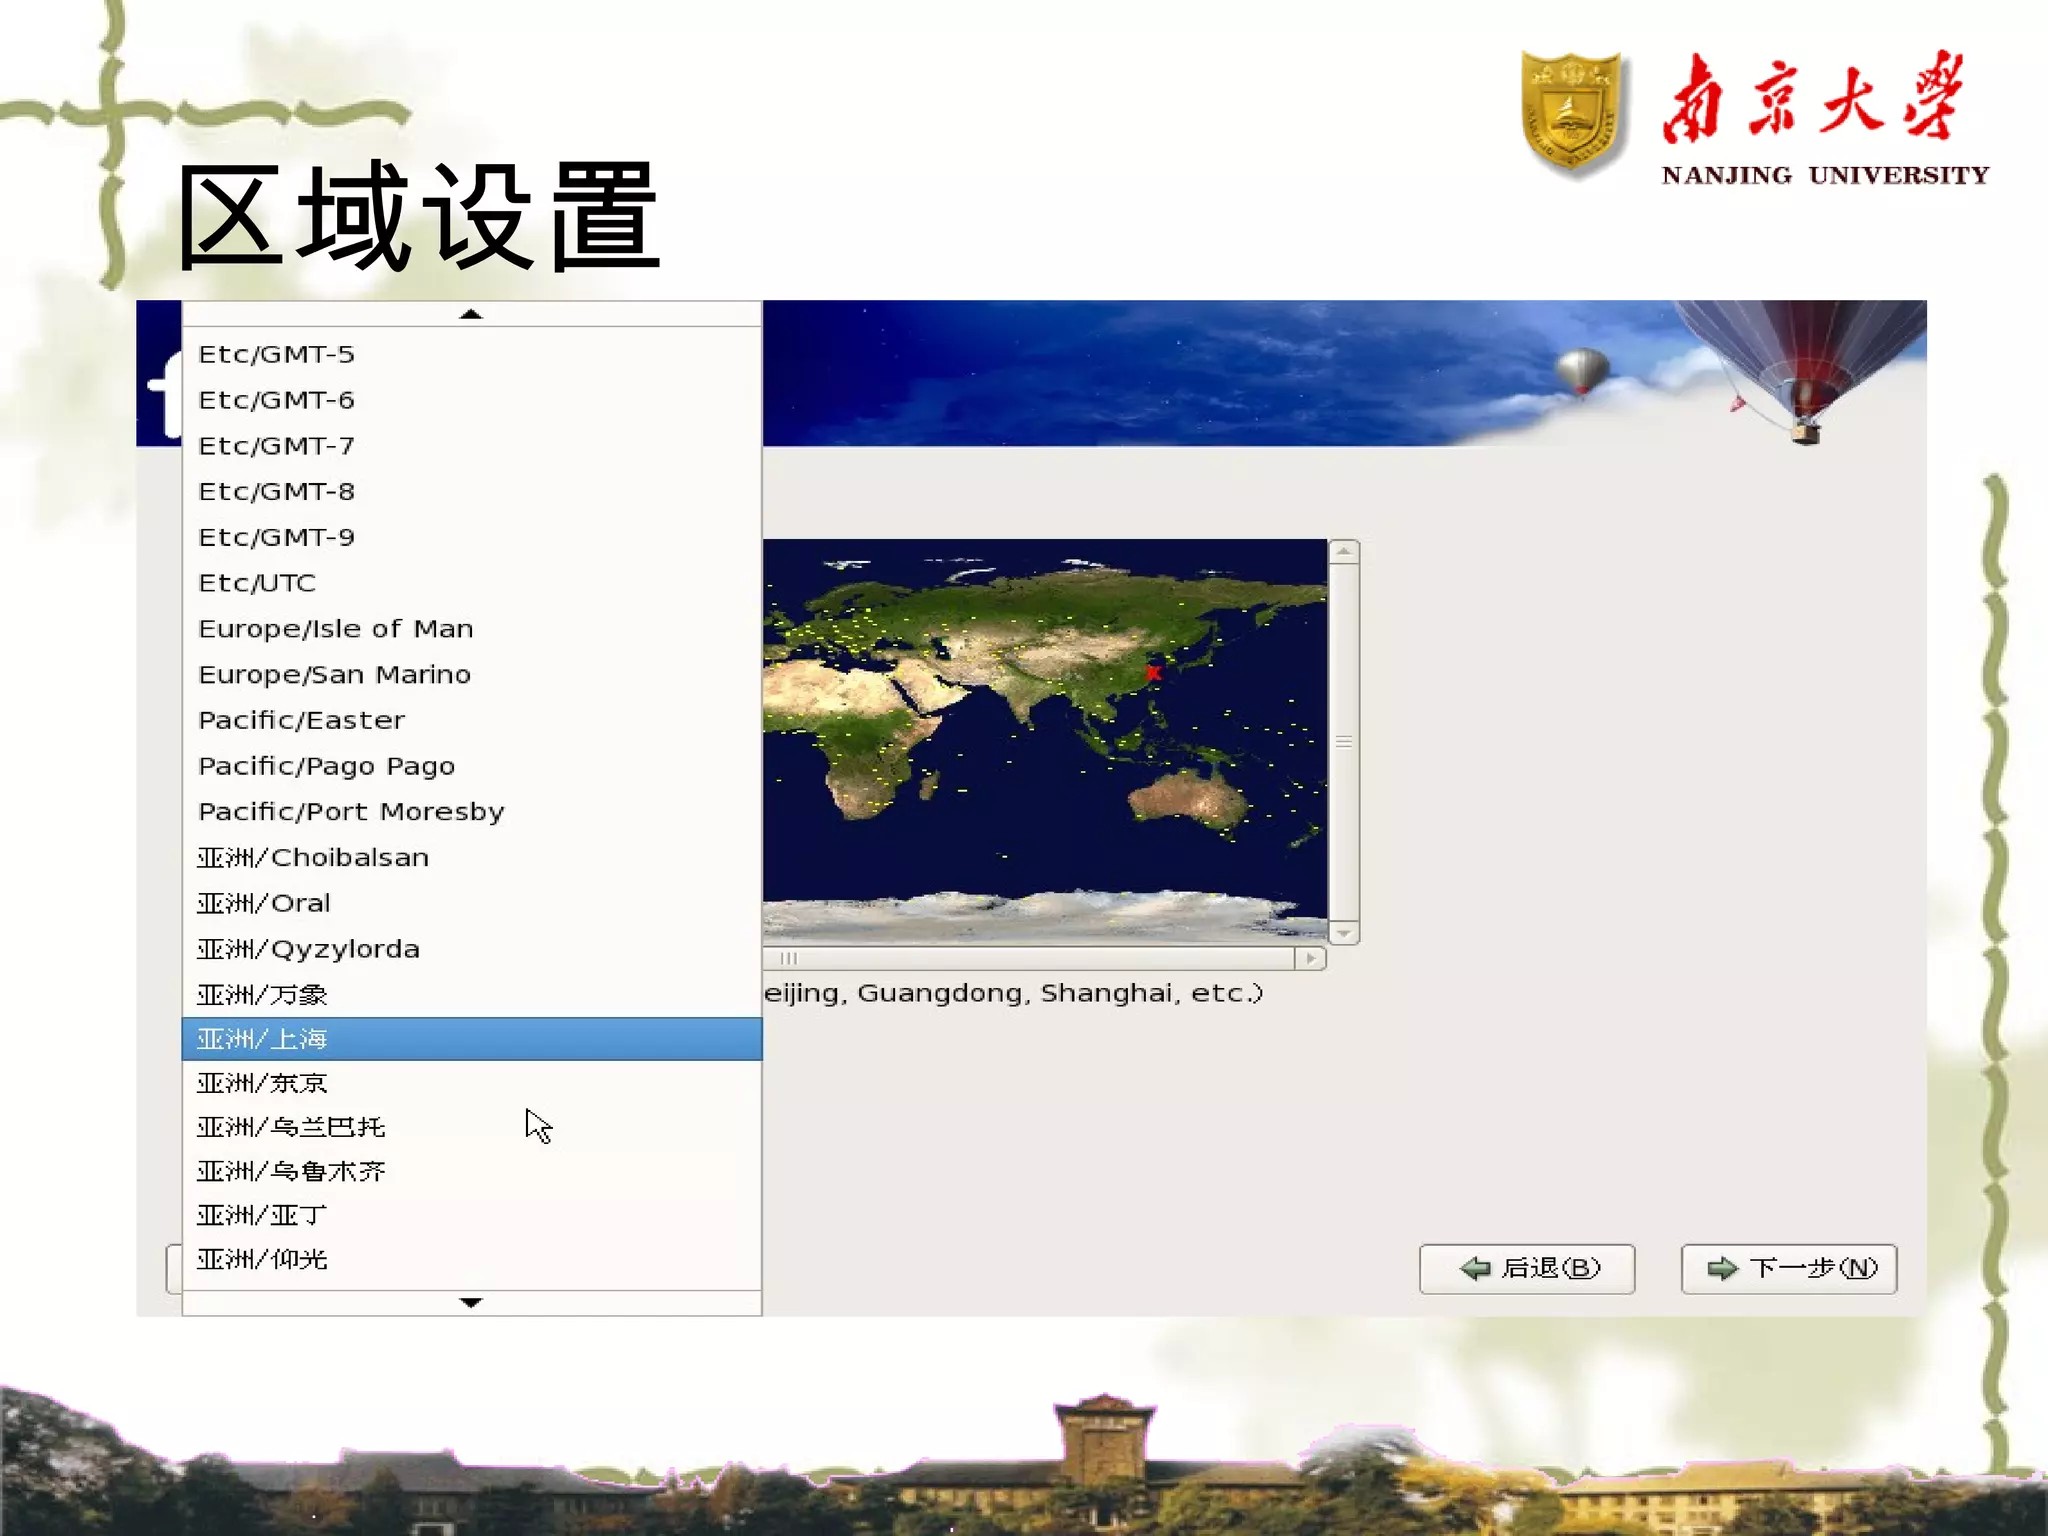Viewport: 2048px width, 1536px height.
Task: Click the map's vertical scrollbar down arrow
Action: [x=1344, y=933]
